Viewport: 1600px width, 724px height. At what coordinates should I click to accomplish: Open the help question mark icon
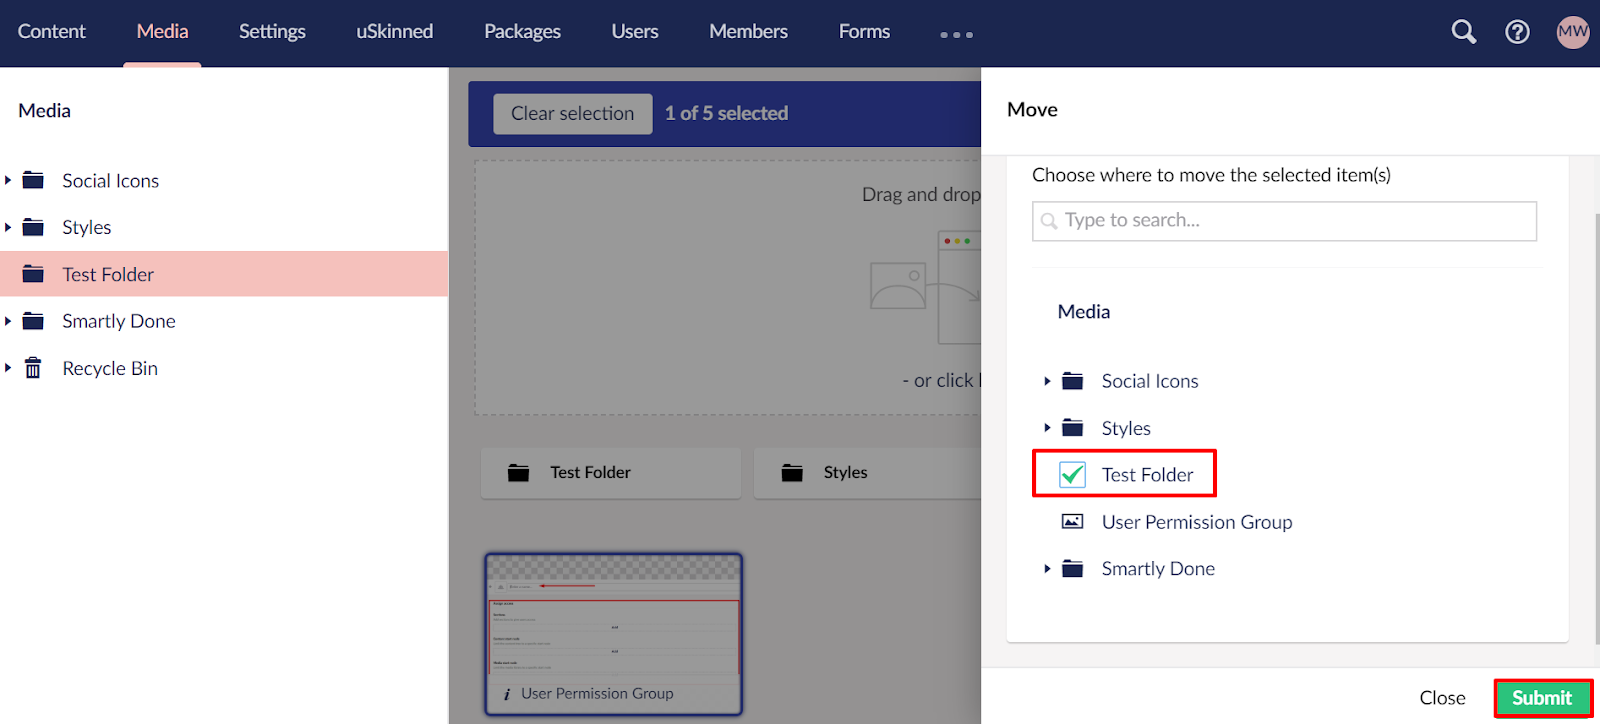click(1517, 32)
